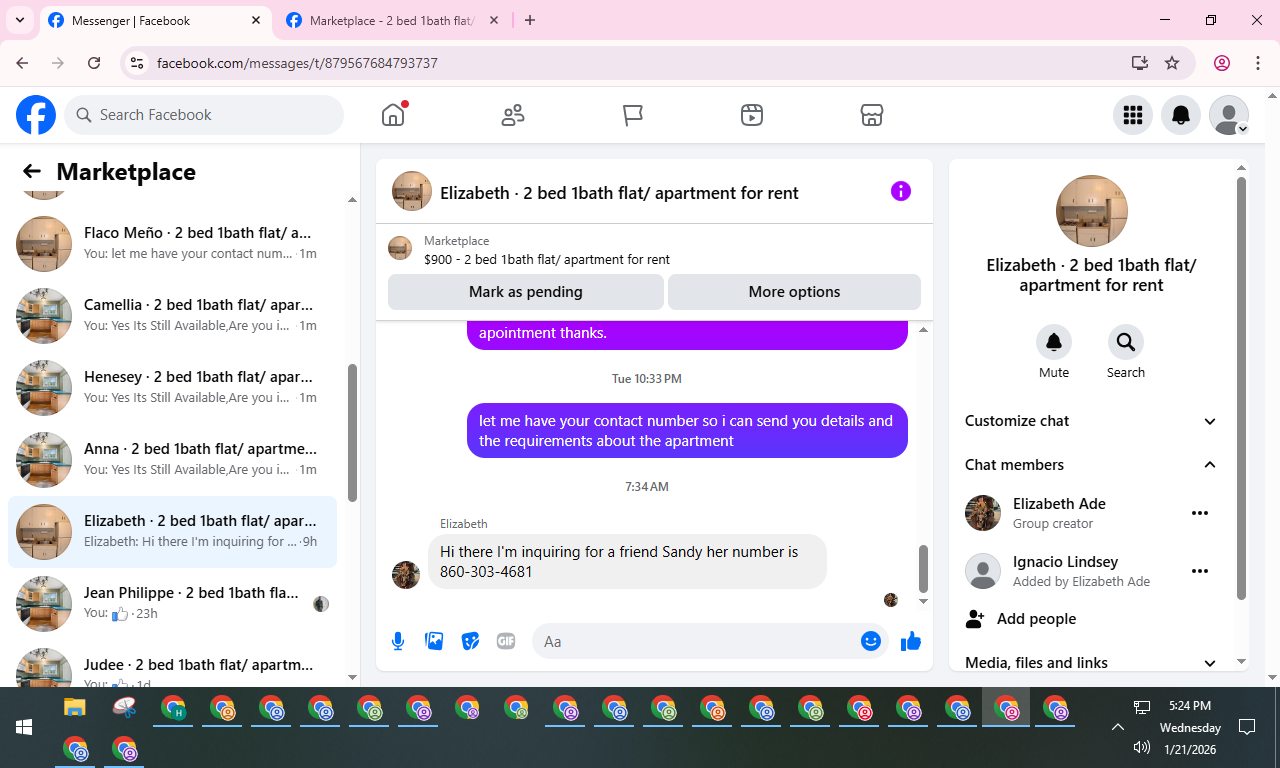Click taskbar volume icon
The width and height of the screenshot is (1280, 768).
pyautogui.click(x=1142, y=747)
